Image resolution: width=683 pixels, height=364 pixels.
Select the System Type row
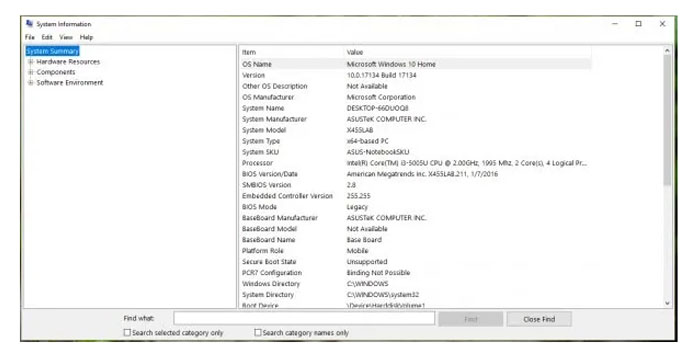(416, 141)
